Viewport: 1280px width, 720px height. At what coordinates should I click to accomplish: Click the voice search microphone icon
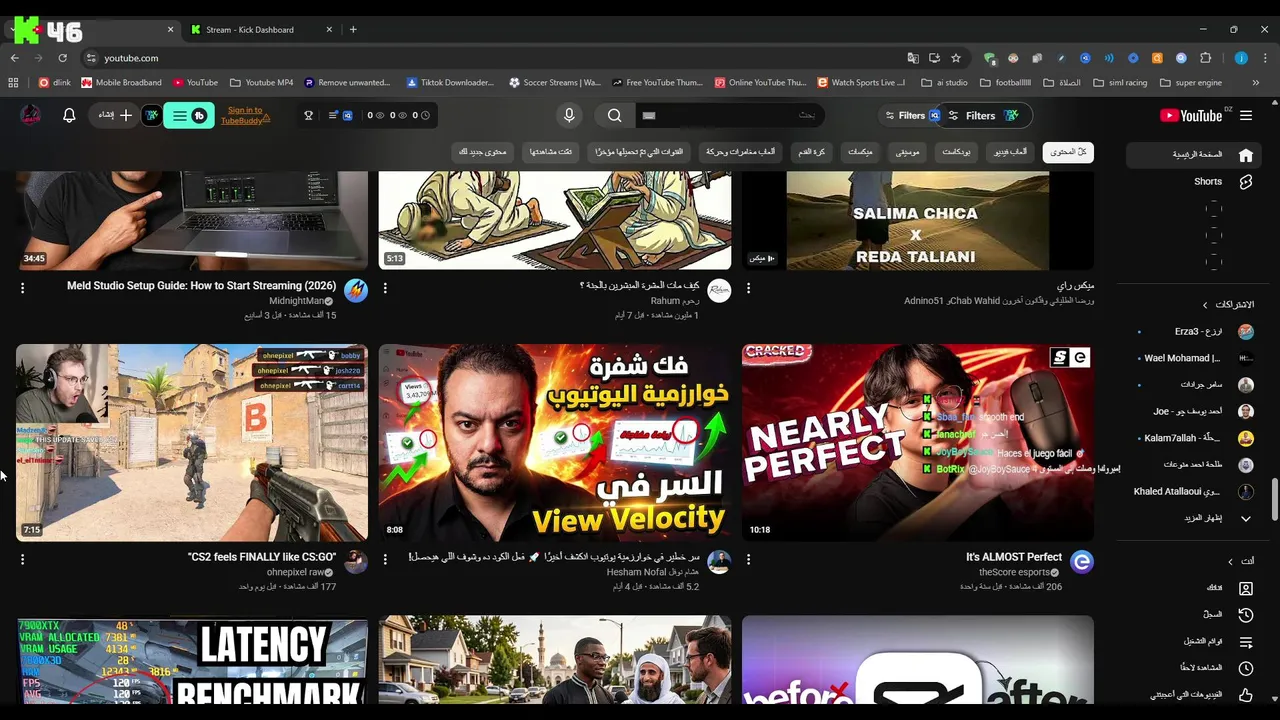coord(569,115)
